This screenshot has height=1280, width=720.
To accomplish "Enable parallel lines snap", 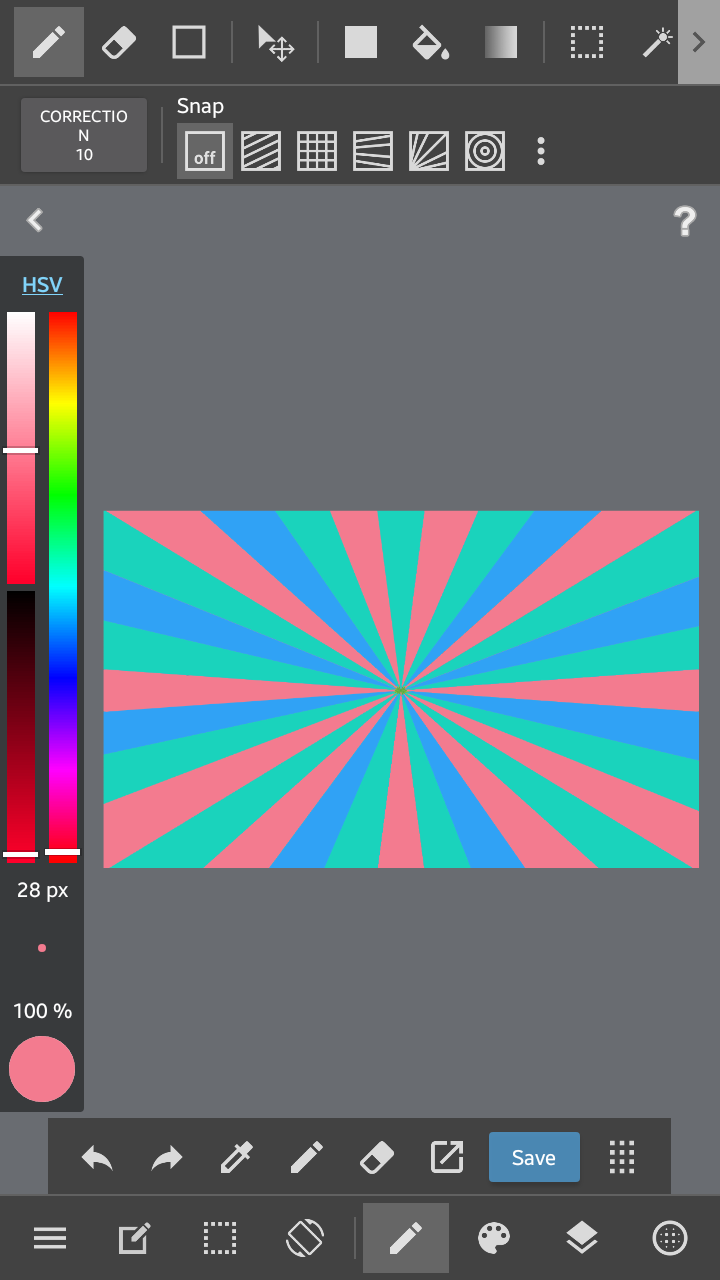I will (261, 151).
